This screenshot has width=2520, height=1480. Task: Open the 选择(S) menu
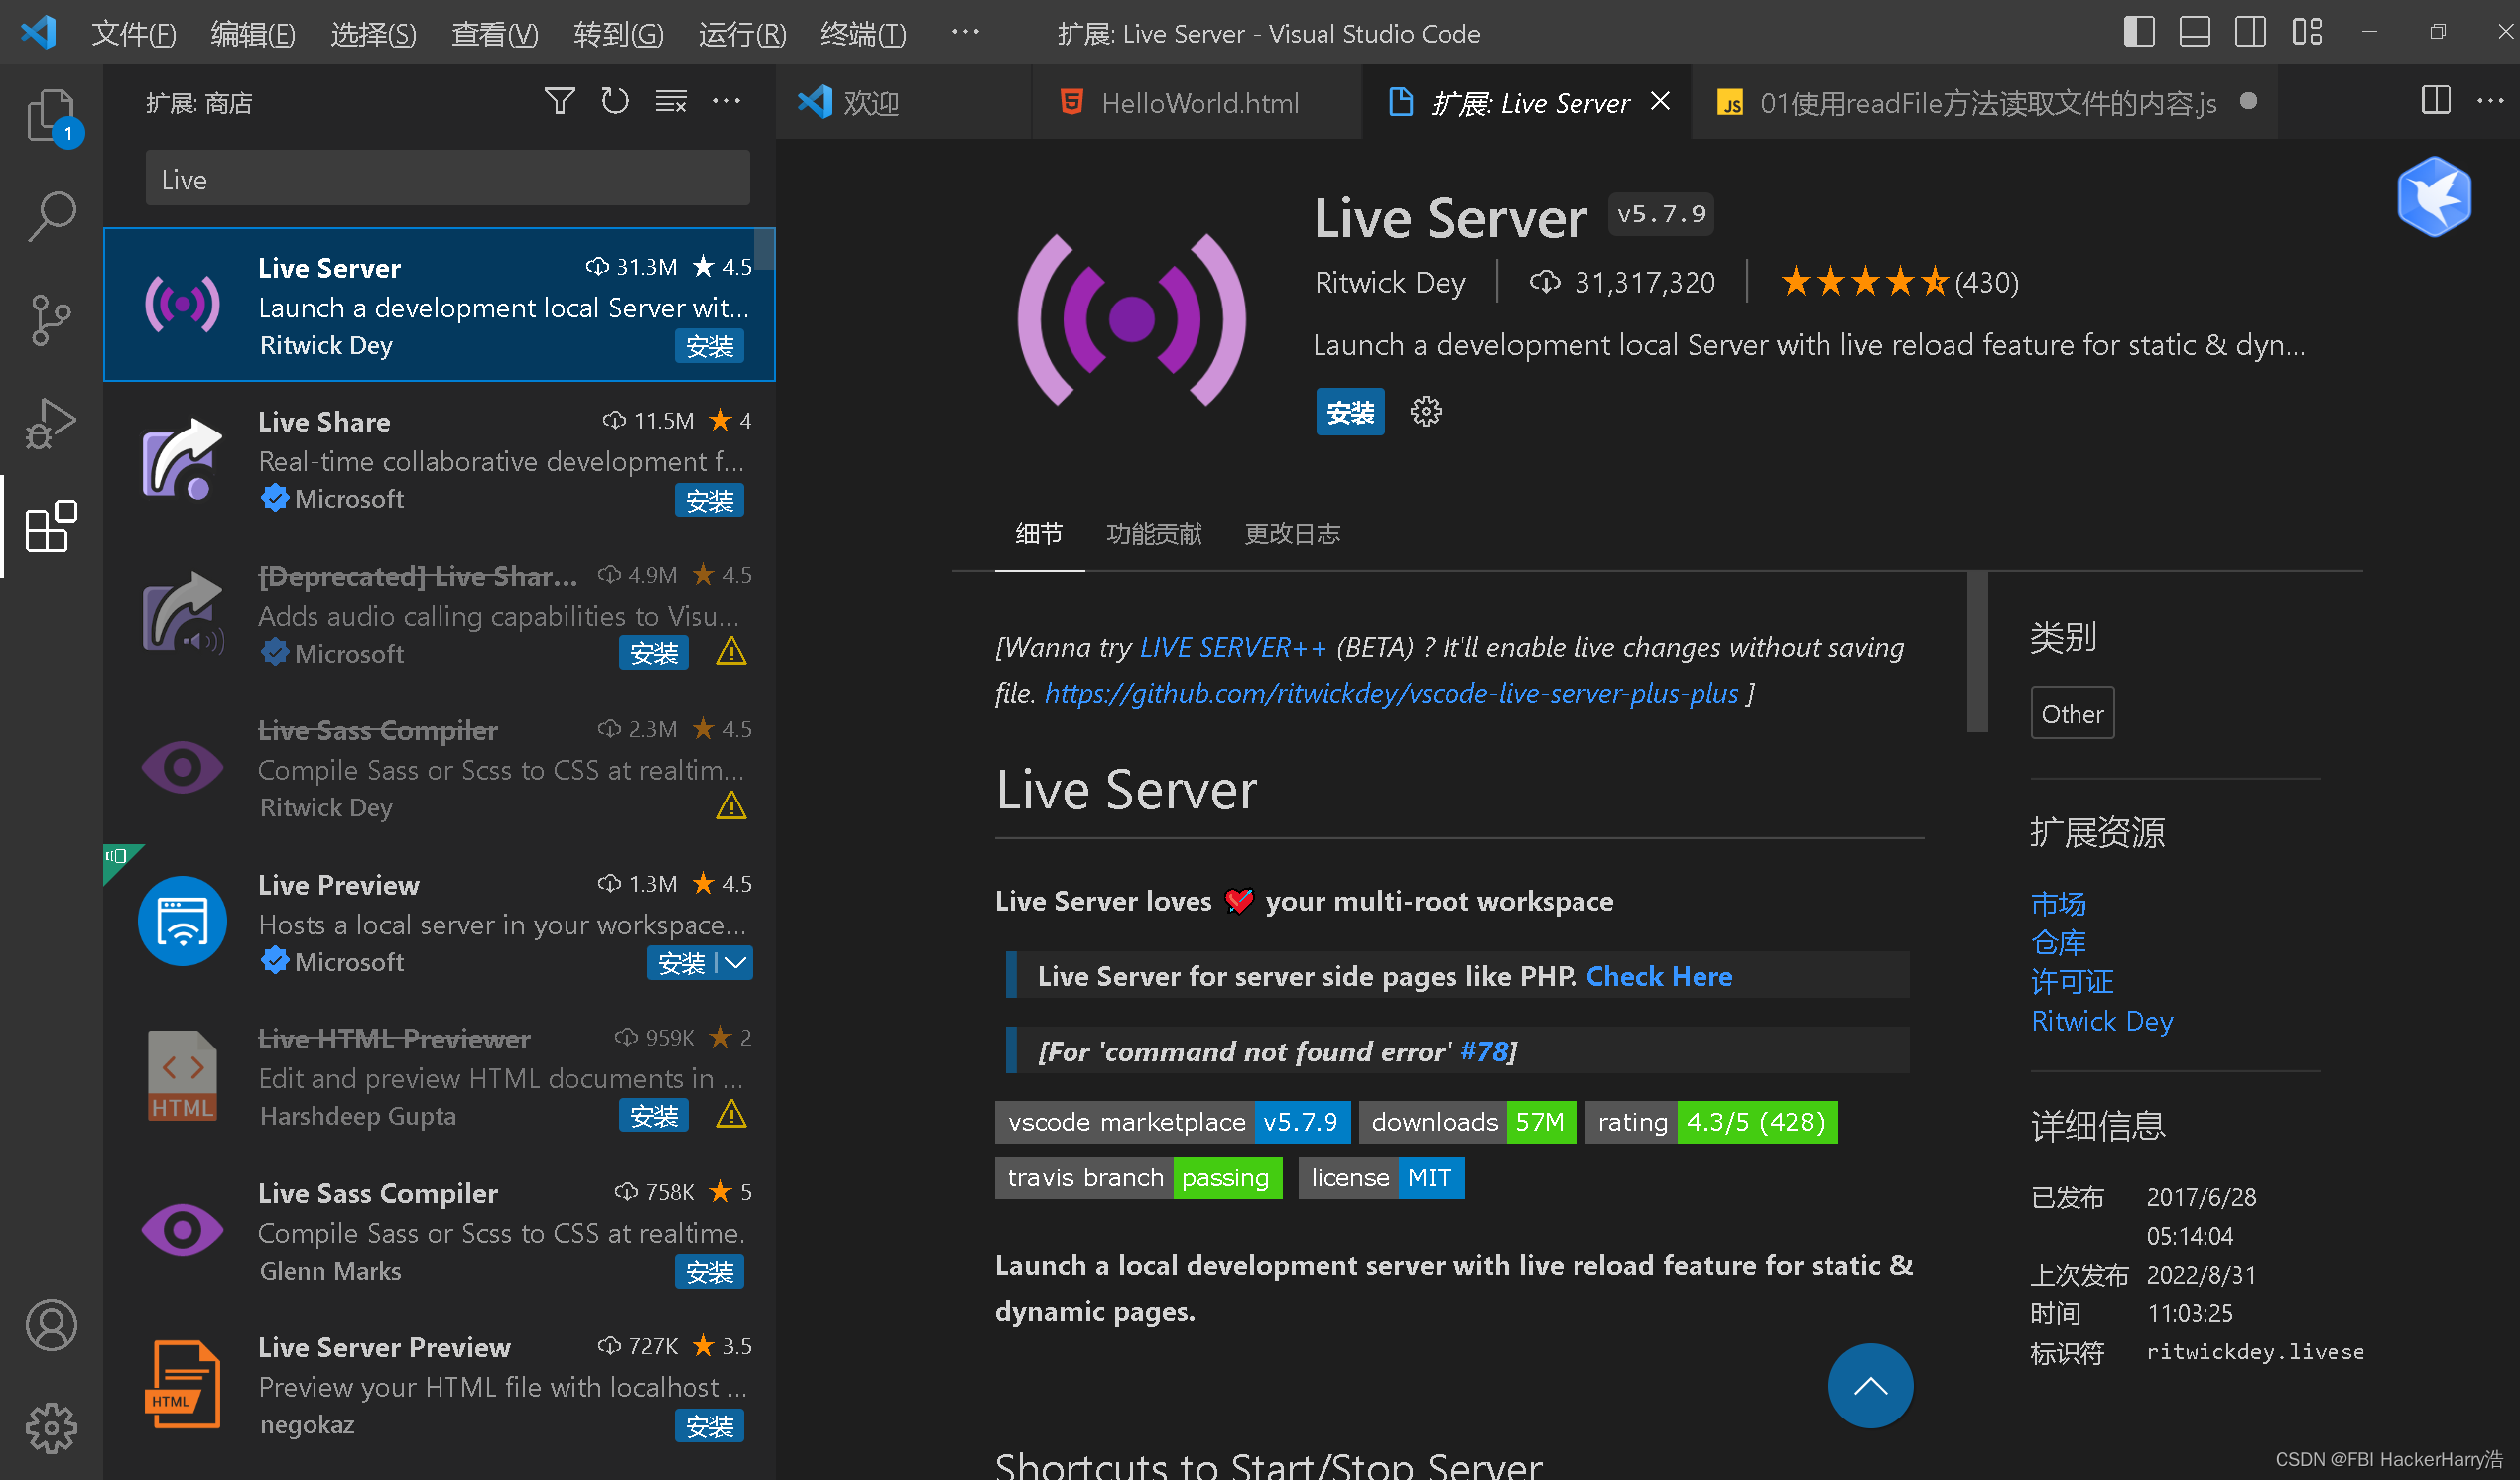click(373, 34)
